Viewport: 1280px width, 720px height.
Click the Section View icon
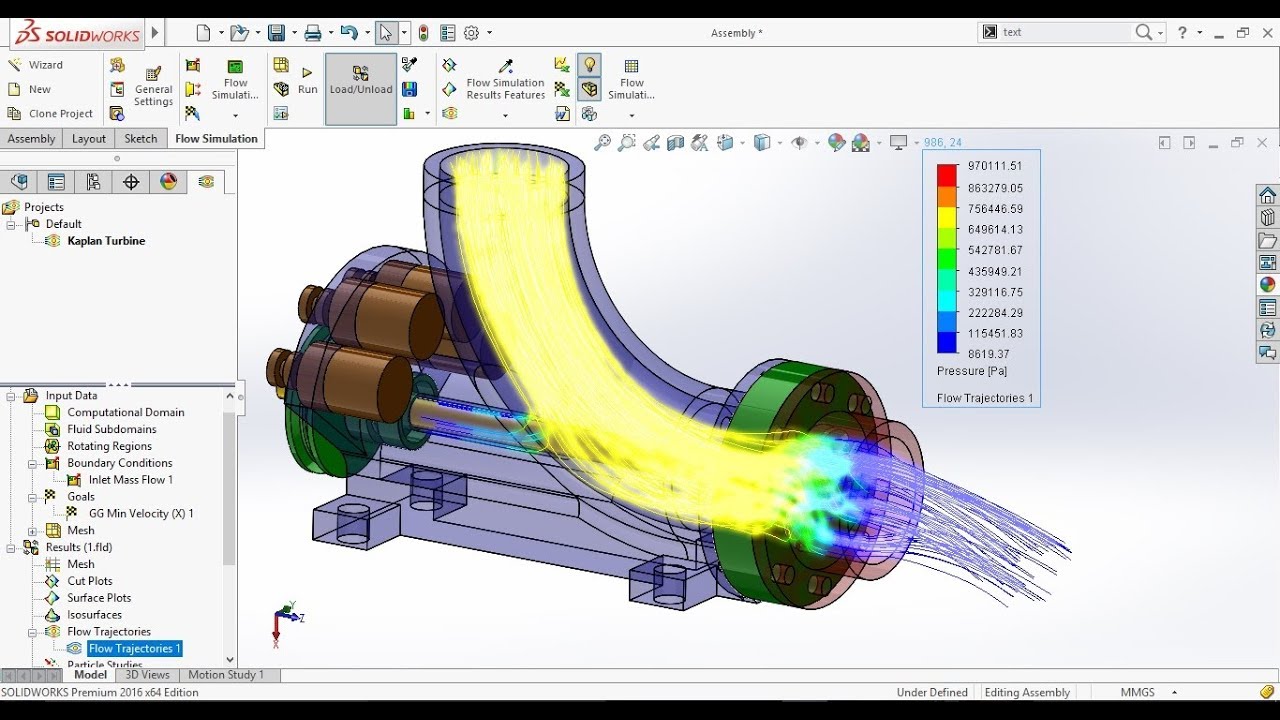point(675,143)
